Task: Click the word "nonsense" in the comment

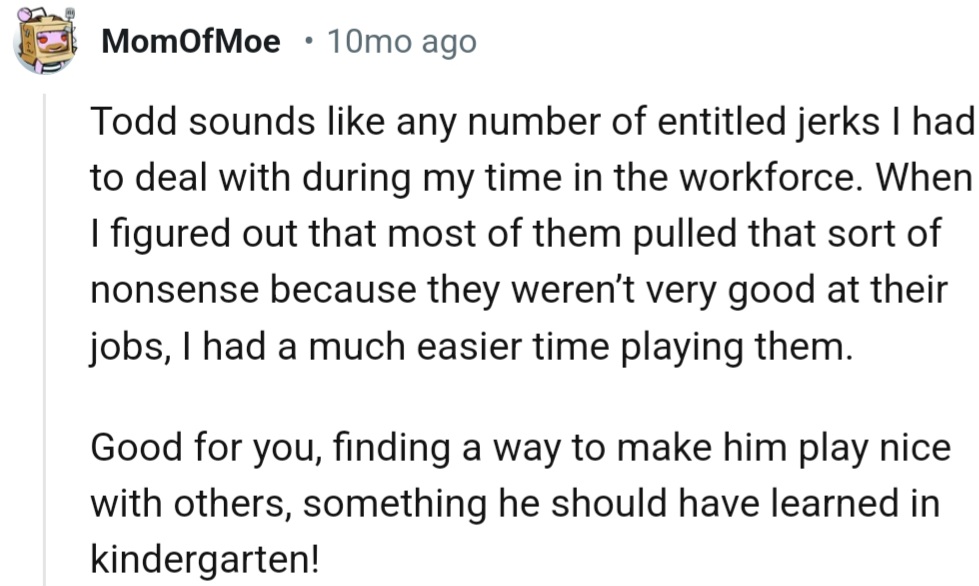Action: [175, 291]
